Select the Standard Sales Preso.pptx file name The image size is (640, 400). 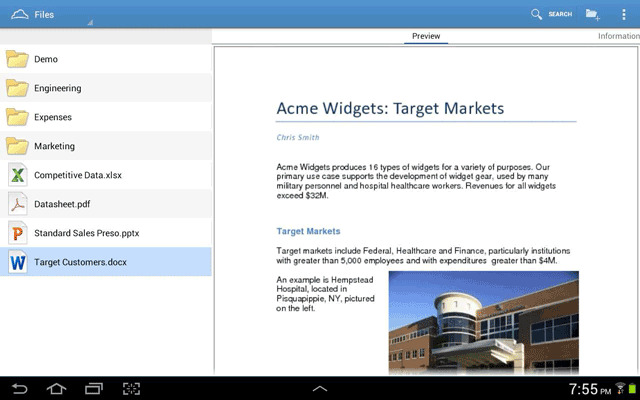pos(87,233)
